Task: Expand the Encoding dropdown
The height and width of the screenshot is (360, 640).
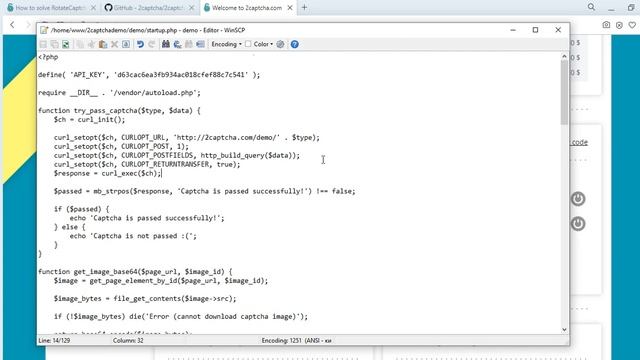Action: click(227, 44)
